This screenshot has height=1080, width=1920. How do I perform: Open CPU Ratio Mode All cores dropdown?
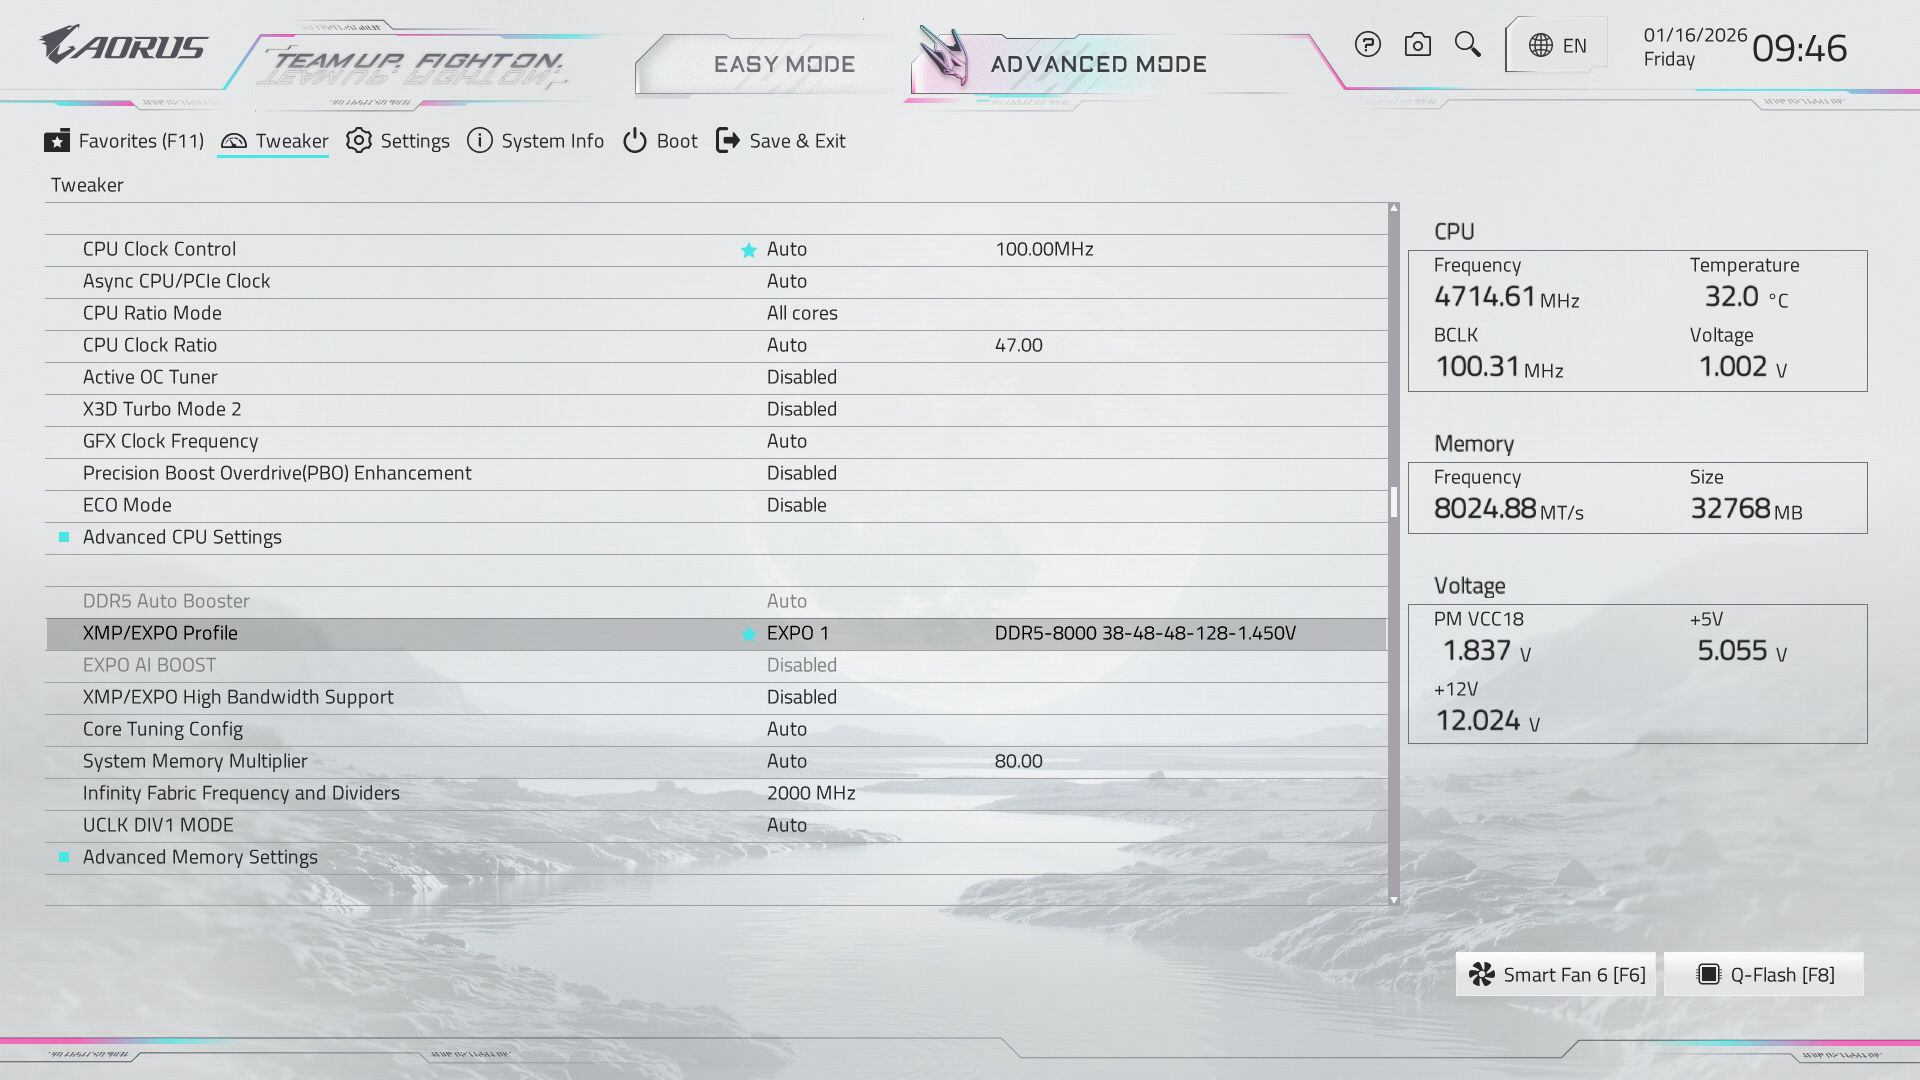click(x=801, y=313)
